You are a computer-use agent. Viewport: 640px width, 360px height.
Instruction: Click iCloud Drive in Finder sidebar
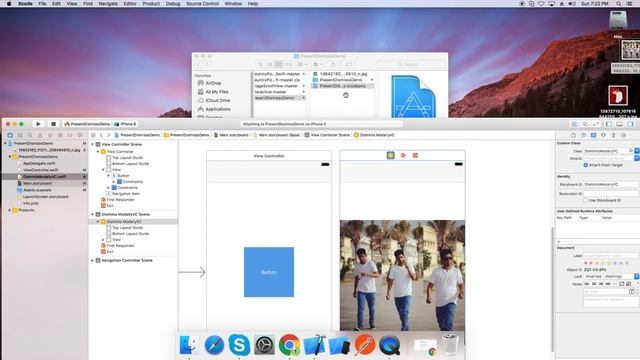pyautogui.click(x=214, y=100)
